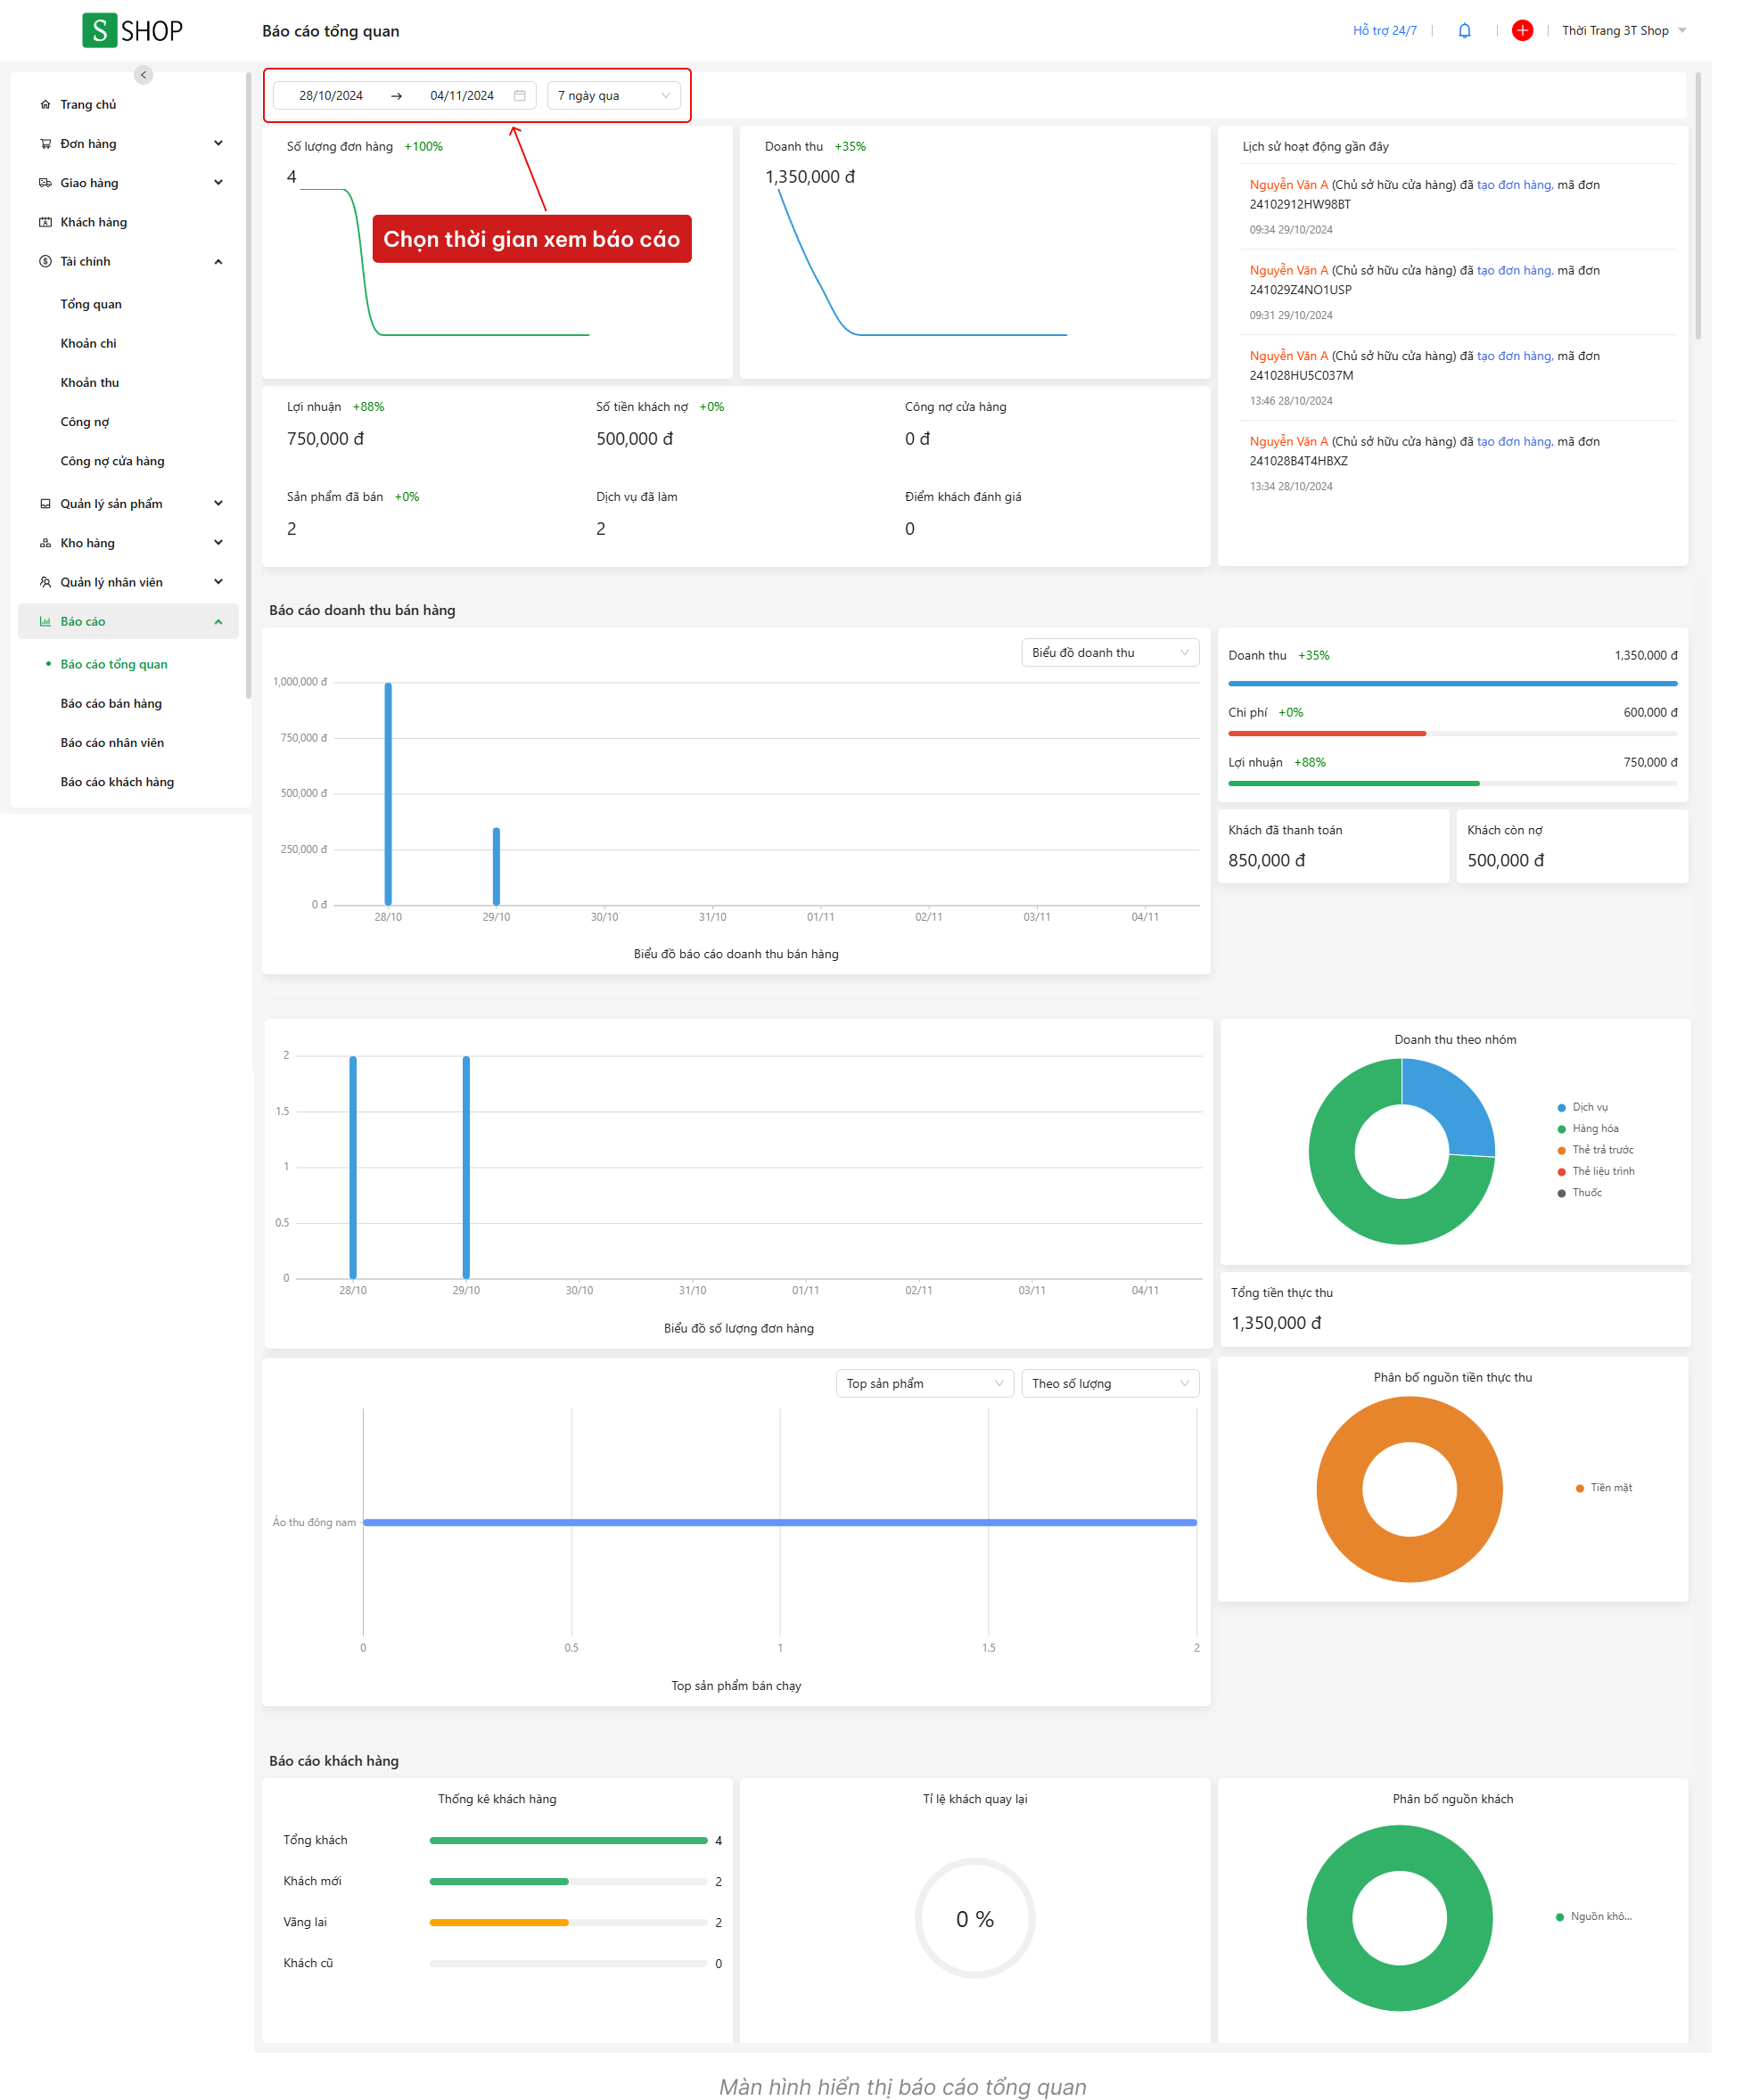
Task: Toggle the Tiền mặt legend entry
Action: pyautogui.click(x=1604, y=1488)
